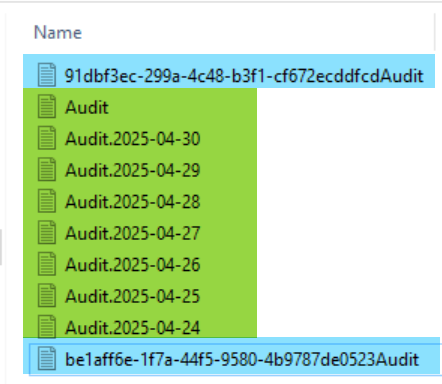Select file icon of 91dbf3ec-299a Audit file
Viewport: 442px width, 384px height.
(46, 75)
